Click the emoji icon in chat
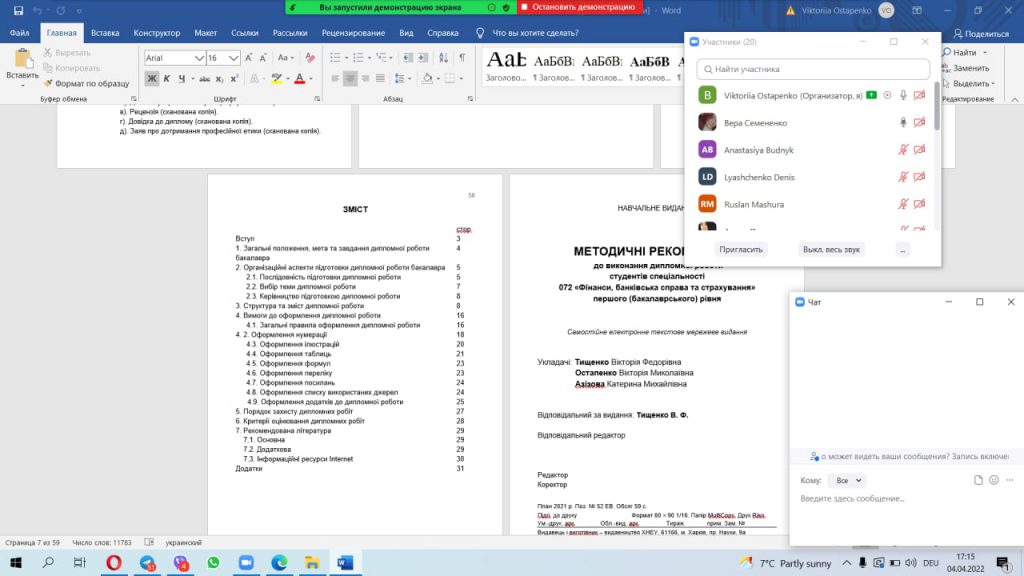 (994, 480)
